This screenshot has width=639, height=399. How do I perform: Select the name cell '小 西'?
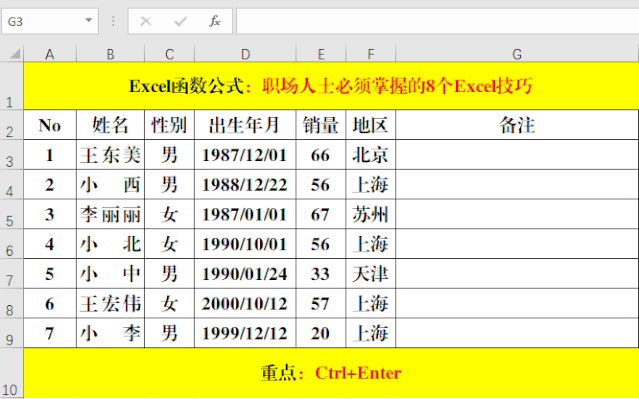(110, 185)
